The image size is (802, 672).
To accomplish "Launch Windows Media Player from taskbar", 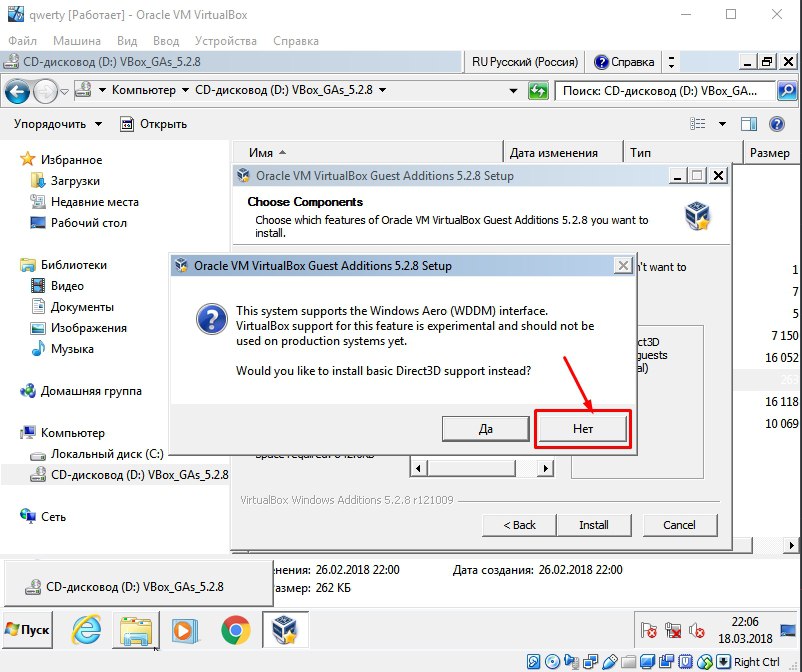I will coord(185,630).
